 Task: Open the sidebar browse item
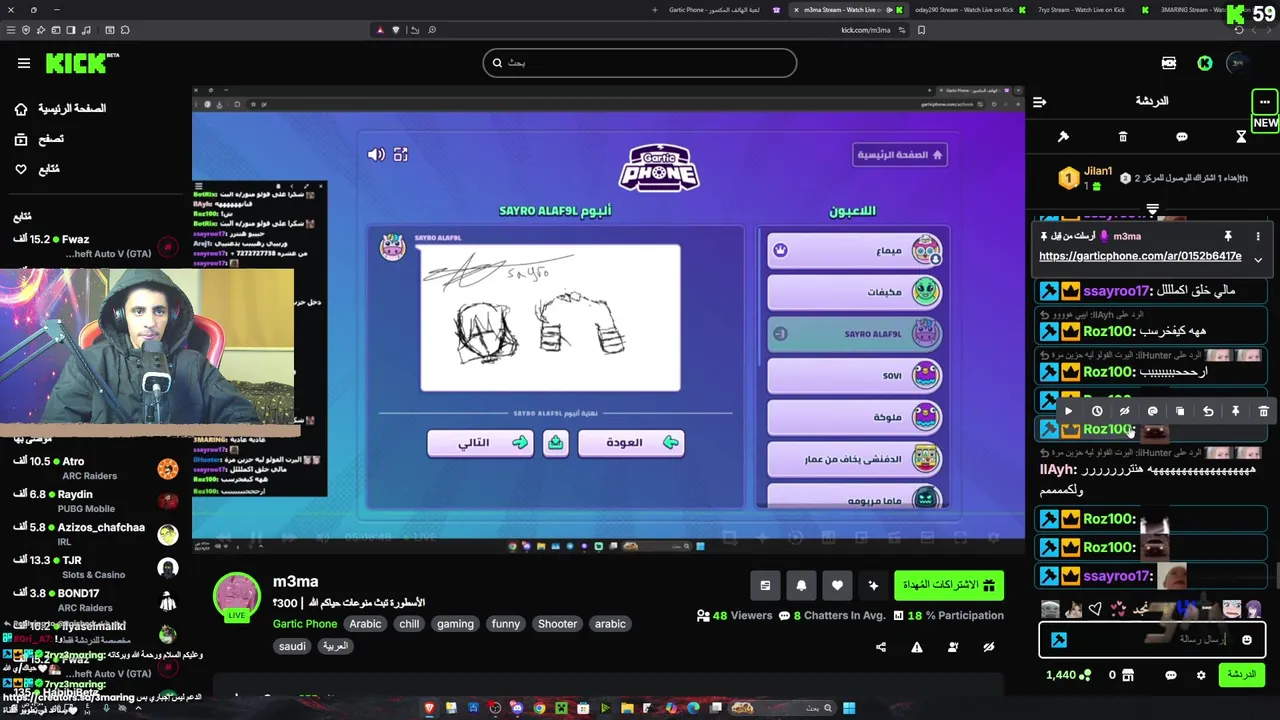[40, 139]
